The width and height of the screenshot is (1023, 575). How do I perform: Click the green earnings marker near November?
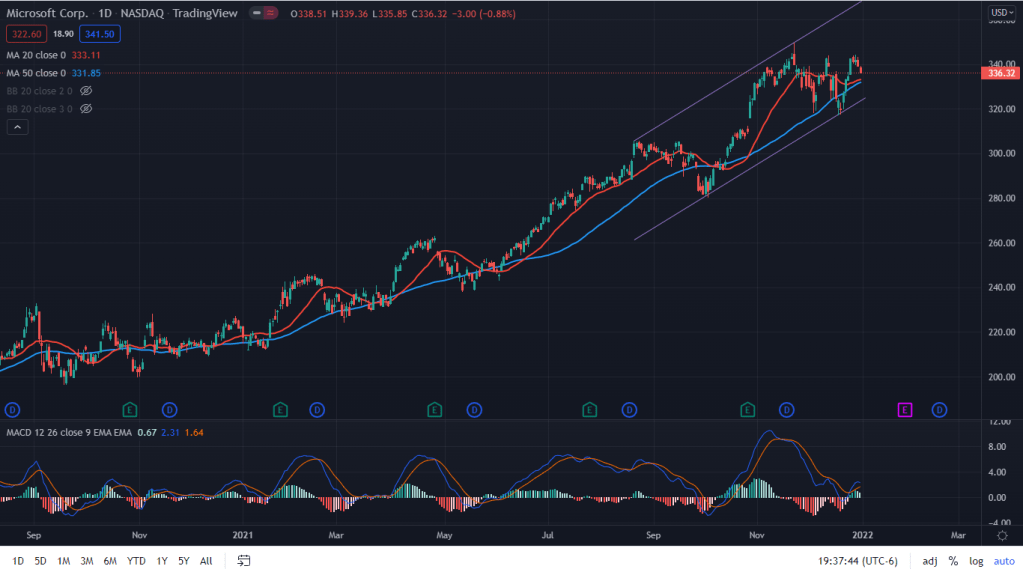pyautogui.click(x=747, y=409)
